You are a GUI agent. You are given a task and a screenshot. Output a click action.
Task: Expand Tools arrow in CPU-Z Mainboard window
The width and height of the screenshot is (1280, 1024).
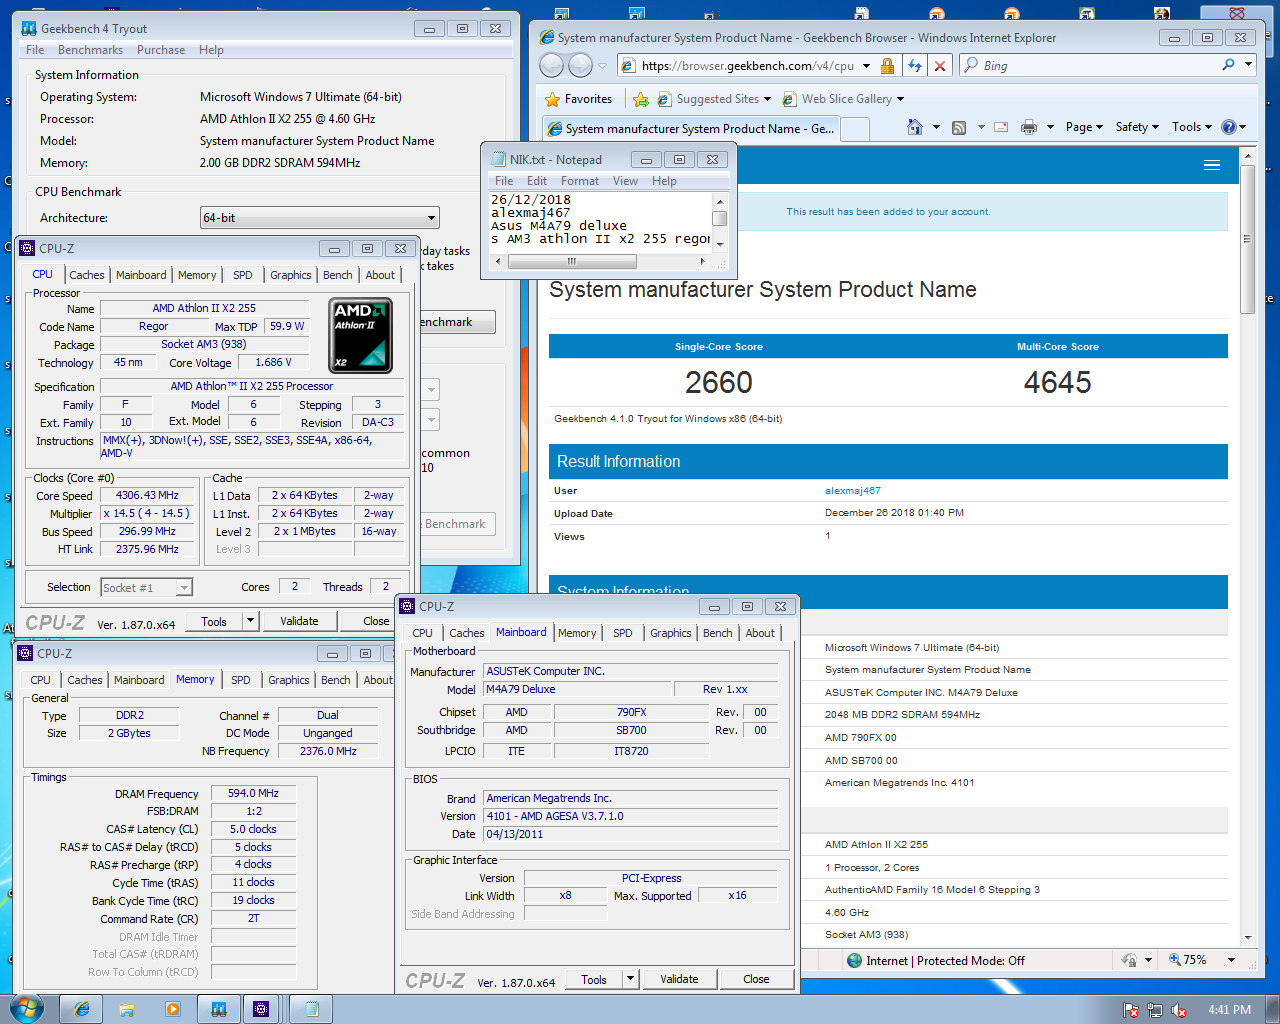630,979
